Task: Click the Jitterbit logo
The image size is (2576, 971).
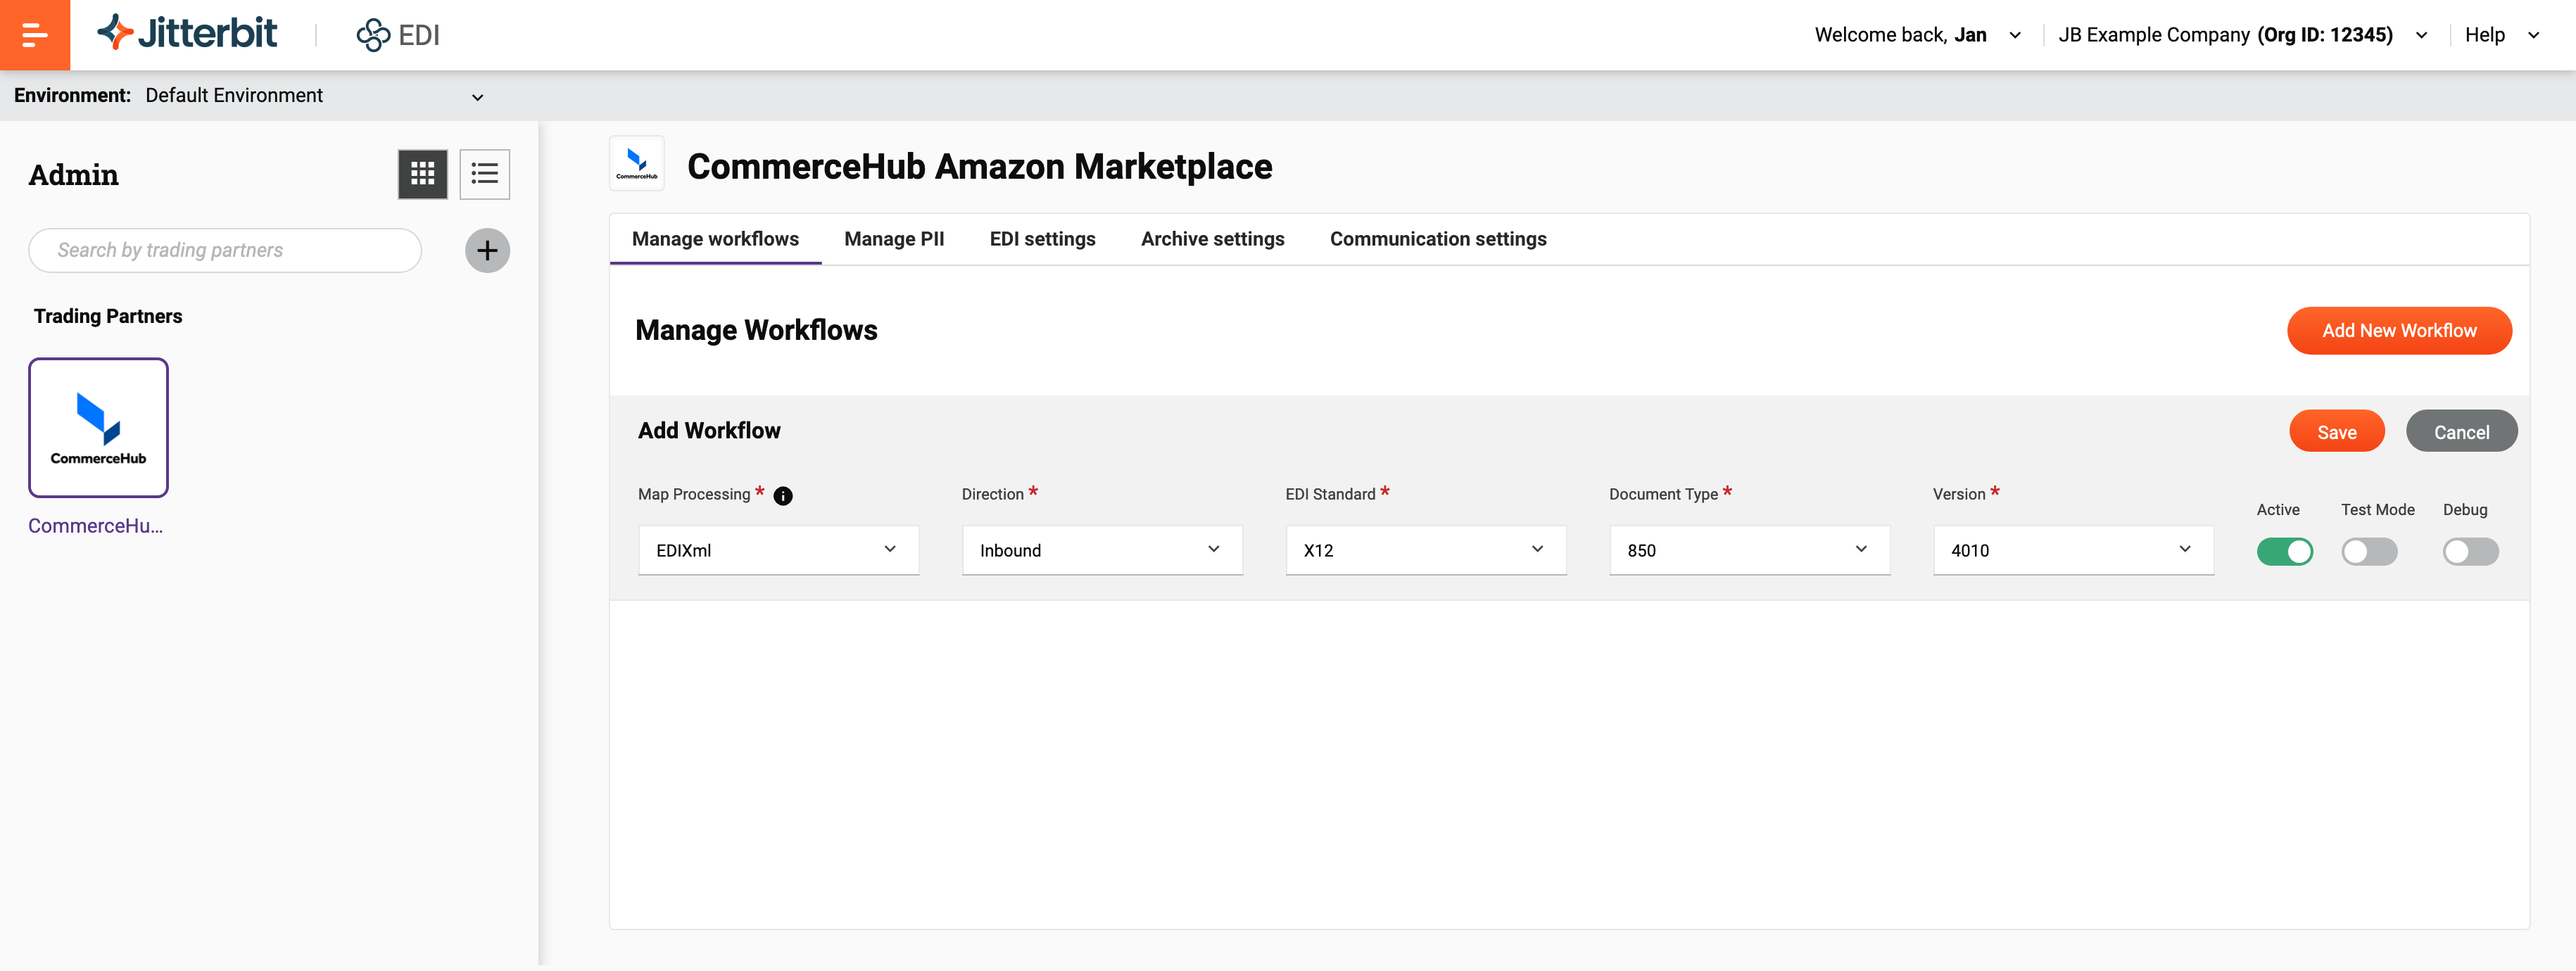Action: [x=187, y=33]
